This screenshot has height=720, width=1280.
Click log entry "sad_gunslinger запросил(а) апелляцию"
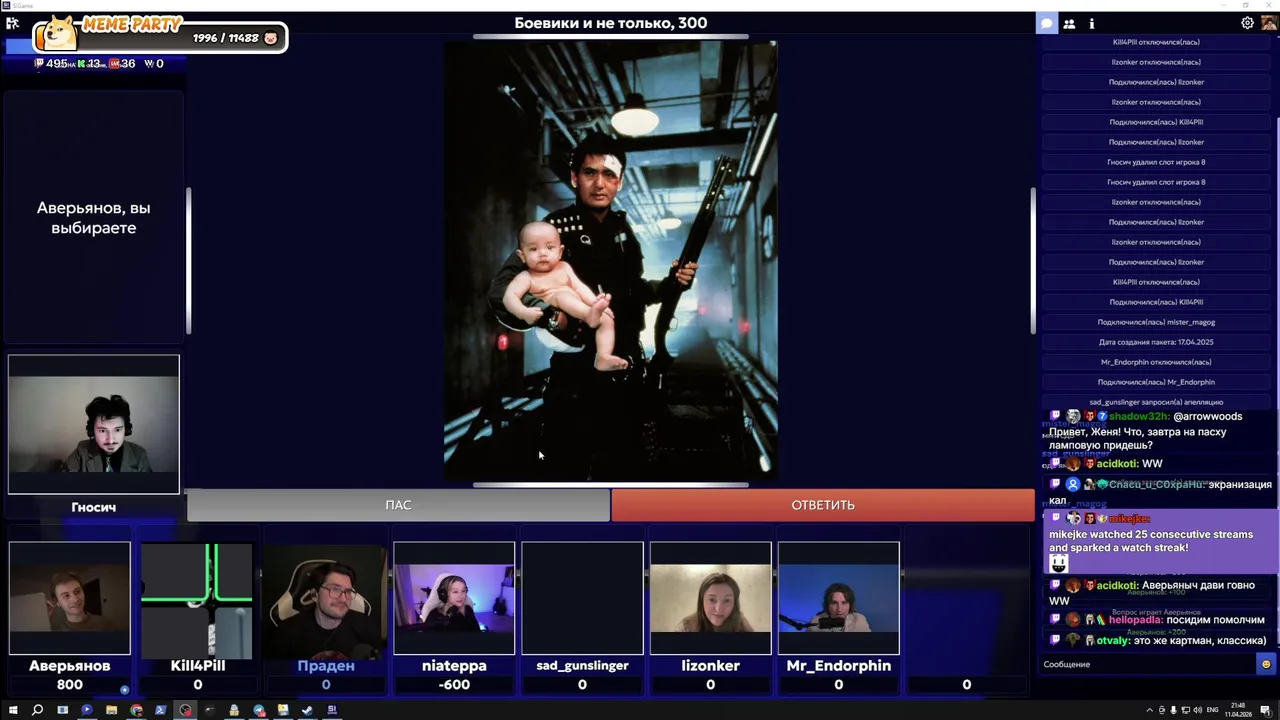point(1156,402)
